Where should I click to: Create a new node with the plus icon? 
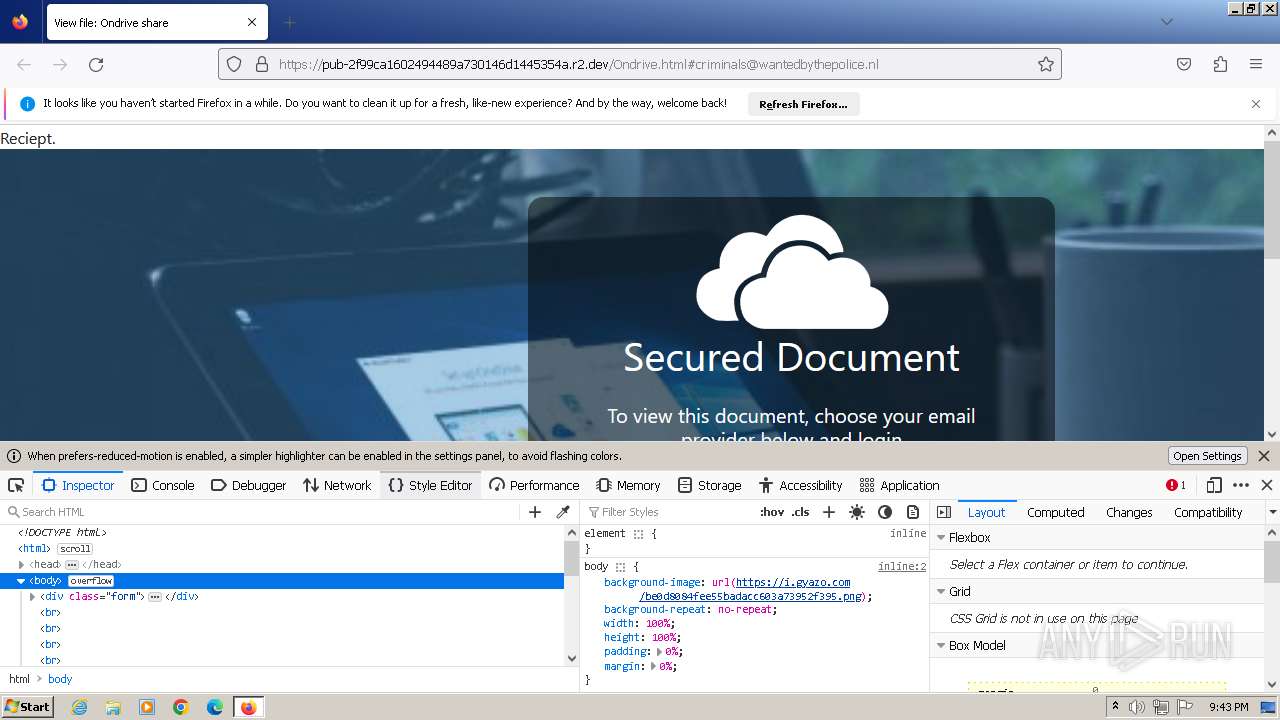[x=535, y=512]
